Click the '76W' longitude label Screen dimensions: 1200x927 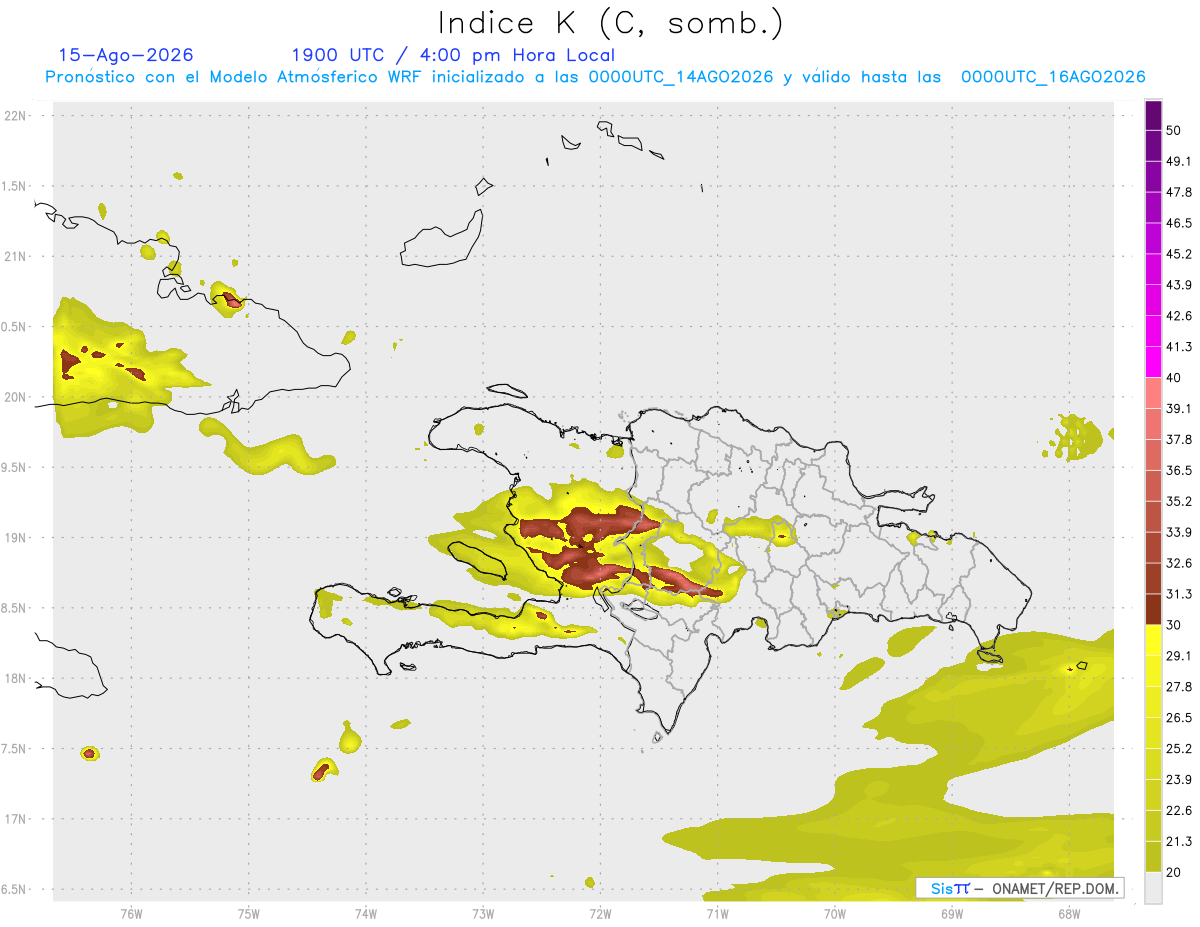pyautogui.click(x=131, y=913)
